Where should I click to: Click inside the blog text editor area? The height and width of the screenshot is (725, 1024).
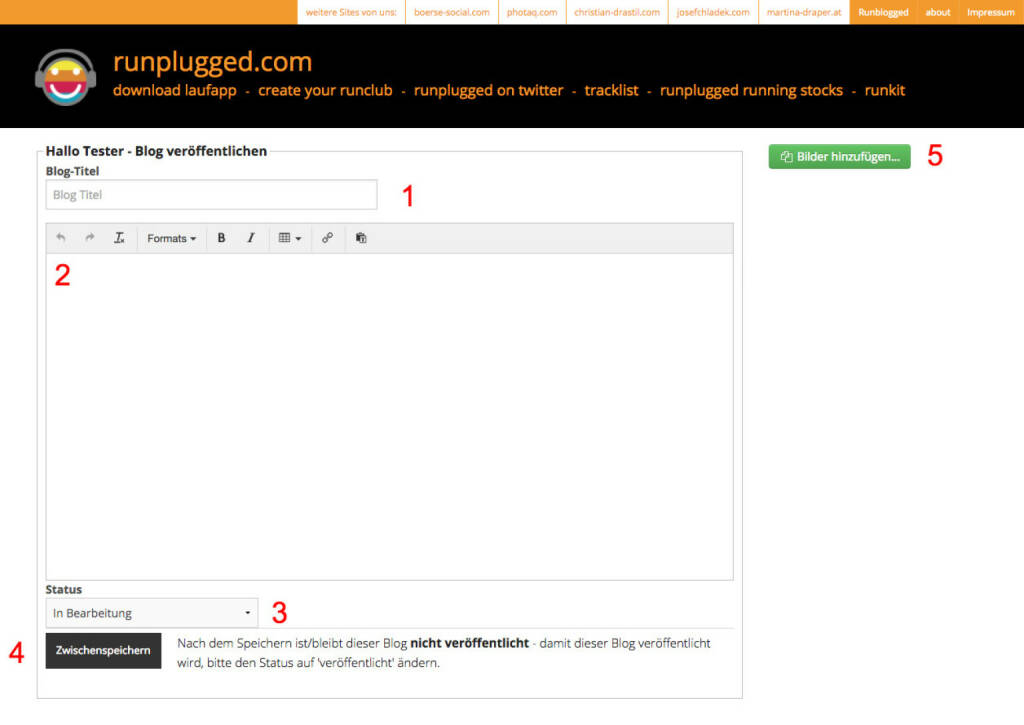(x=389, y=416)
